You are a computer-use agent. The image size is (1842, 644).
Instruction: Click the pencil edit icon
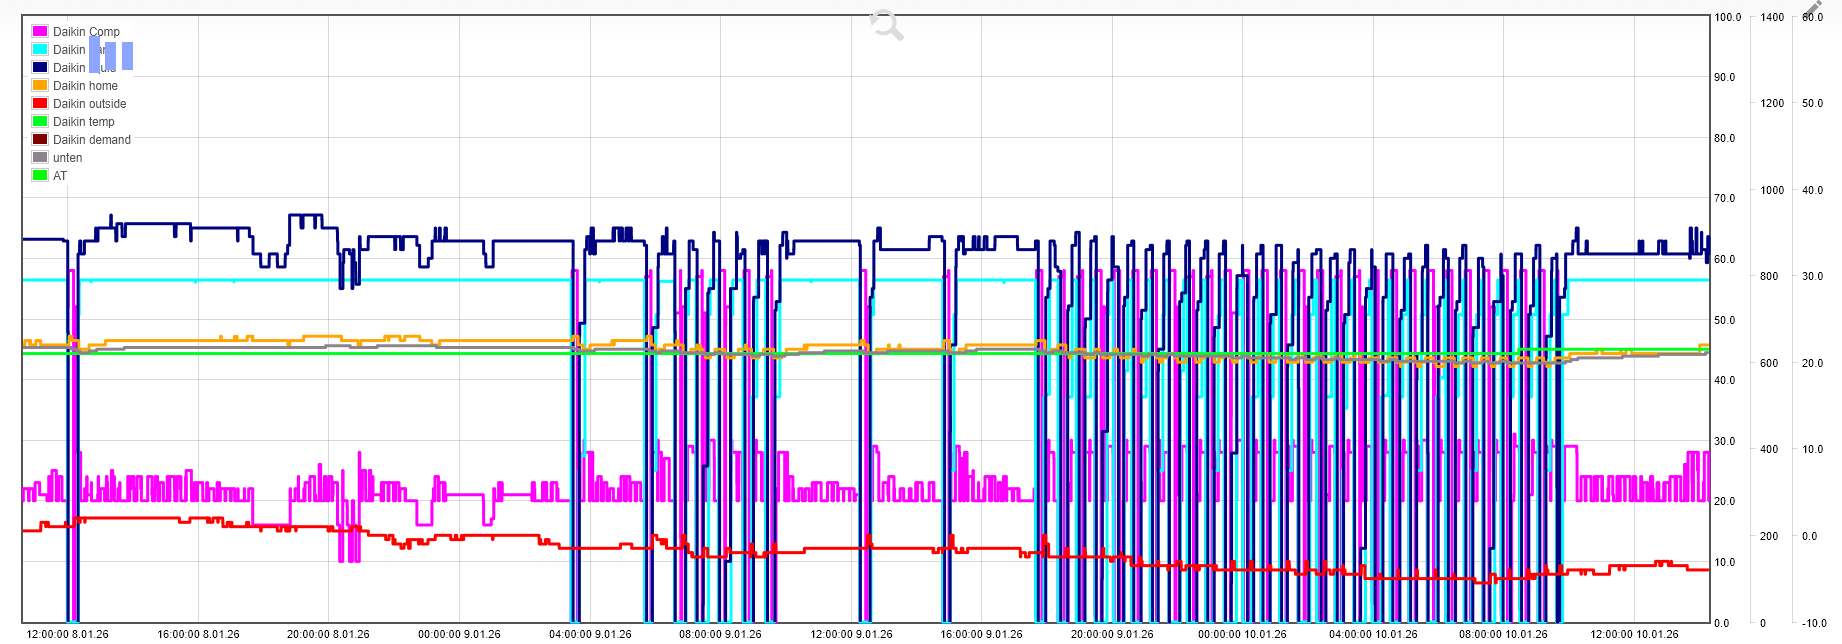click(x=1813, y=9)
